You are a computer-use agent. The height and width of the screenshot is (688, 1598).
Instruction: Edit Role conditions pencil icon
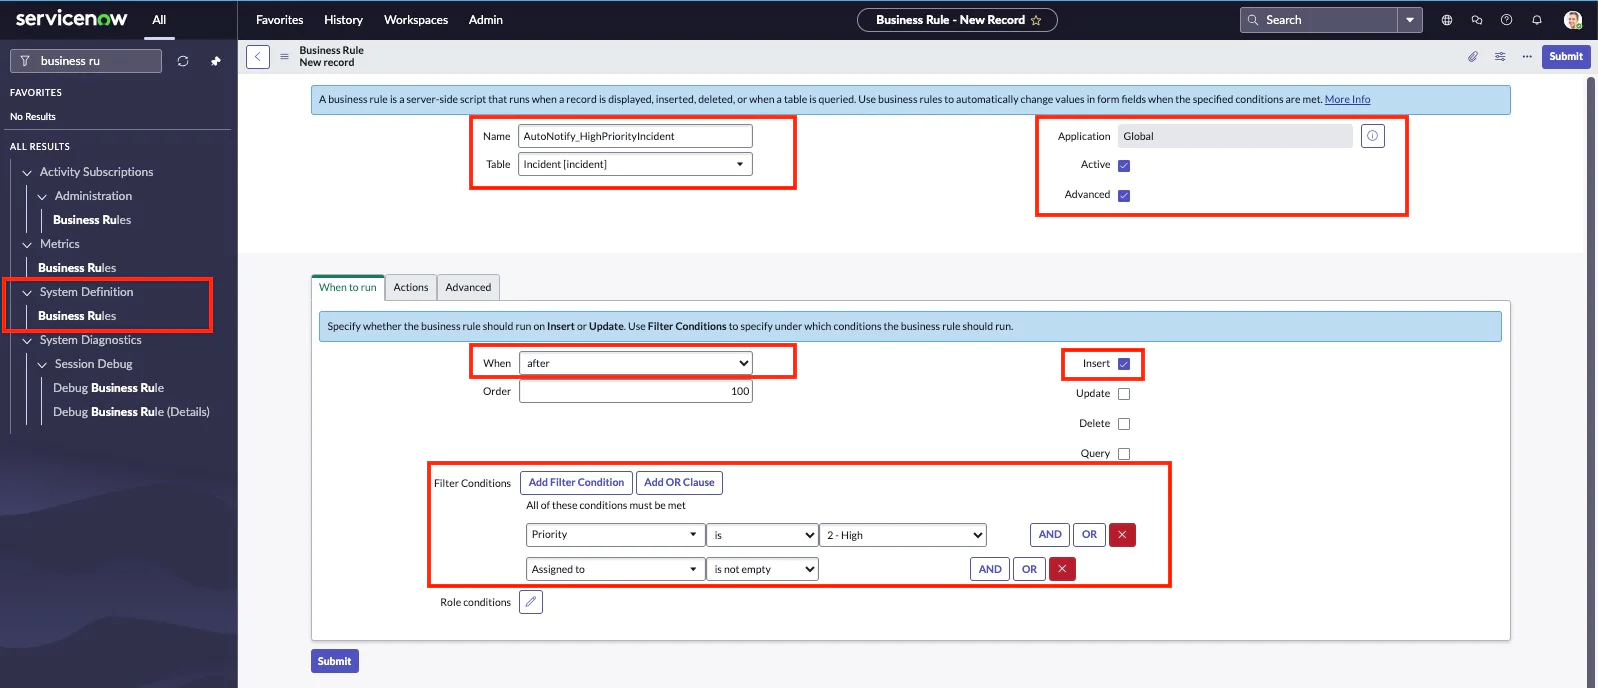coord(531,602)
